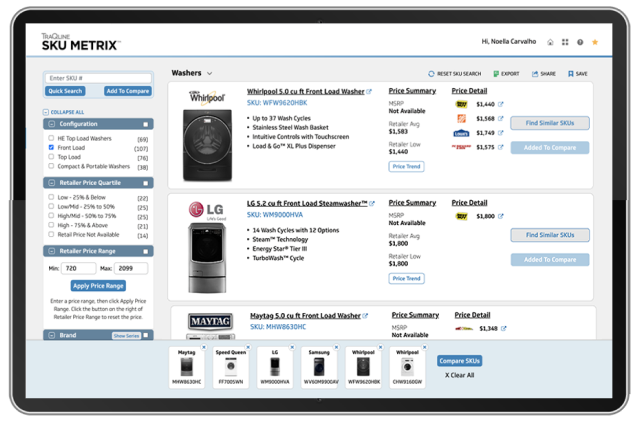Open the help question mark icon

pyautogui.click(x=580, y=42)
